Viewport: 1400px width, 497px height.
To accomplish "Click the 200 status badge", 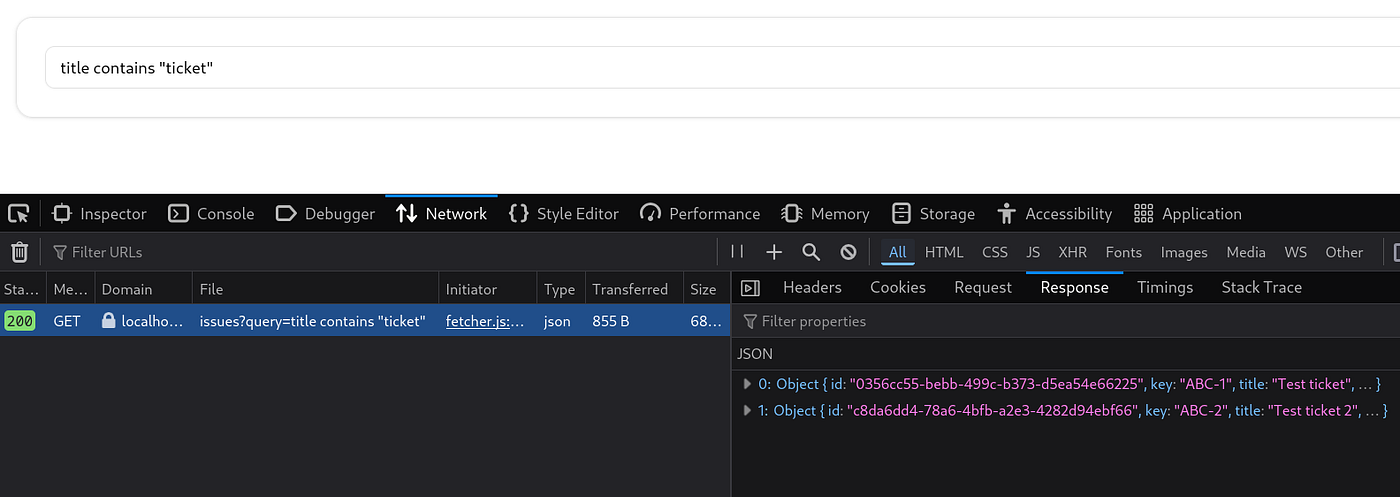I will pos(20,321).
